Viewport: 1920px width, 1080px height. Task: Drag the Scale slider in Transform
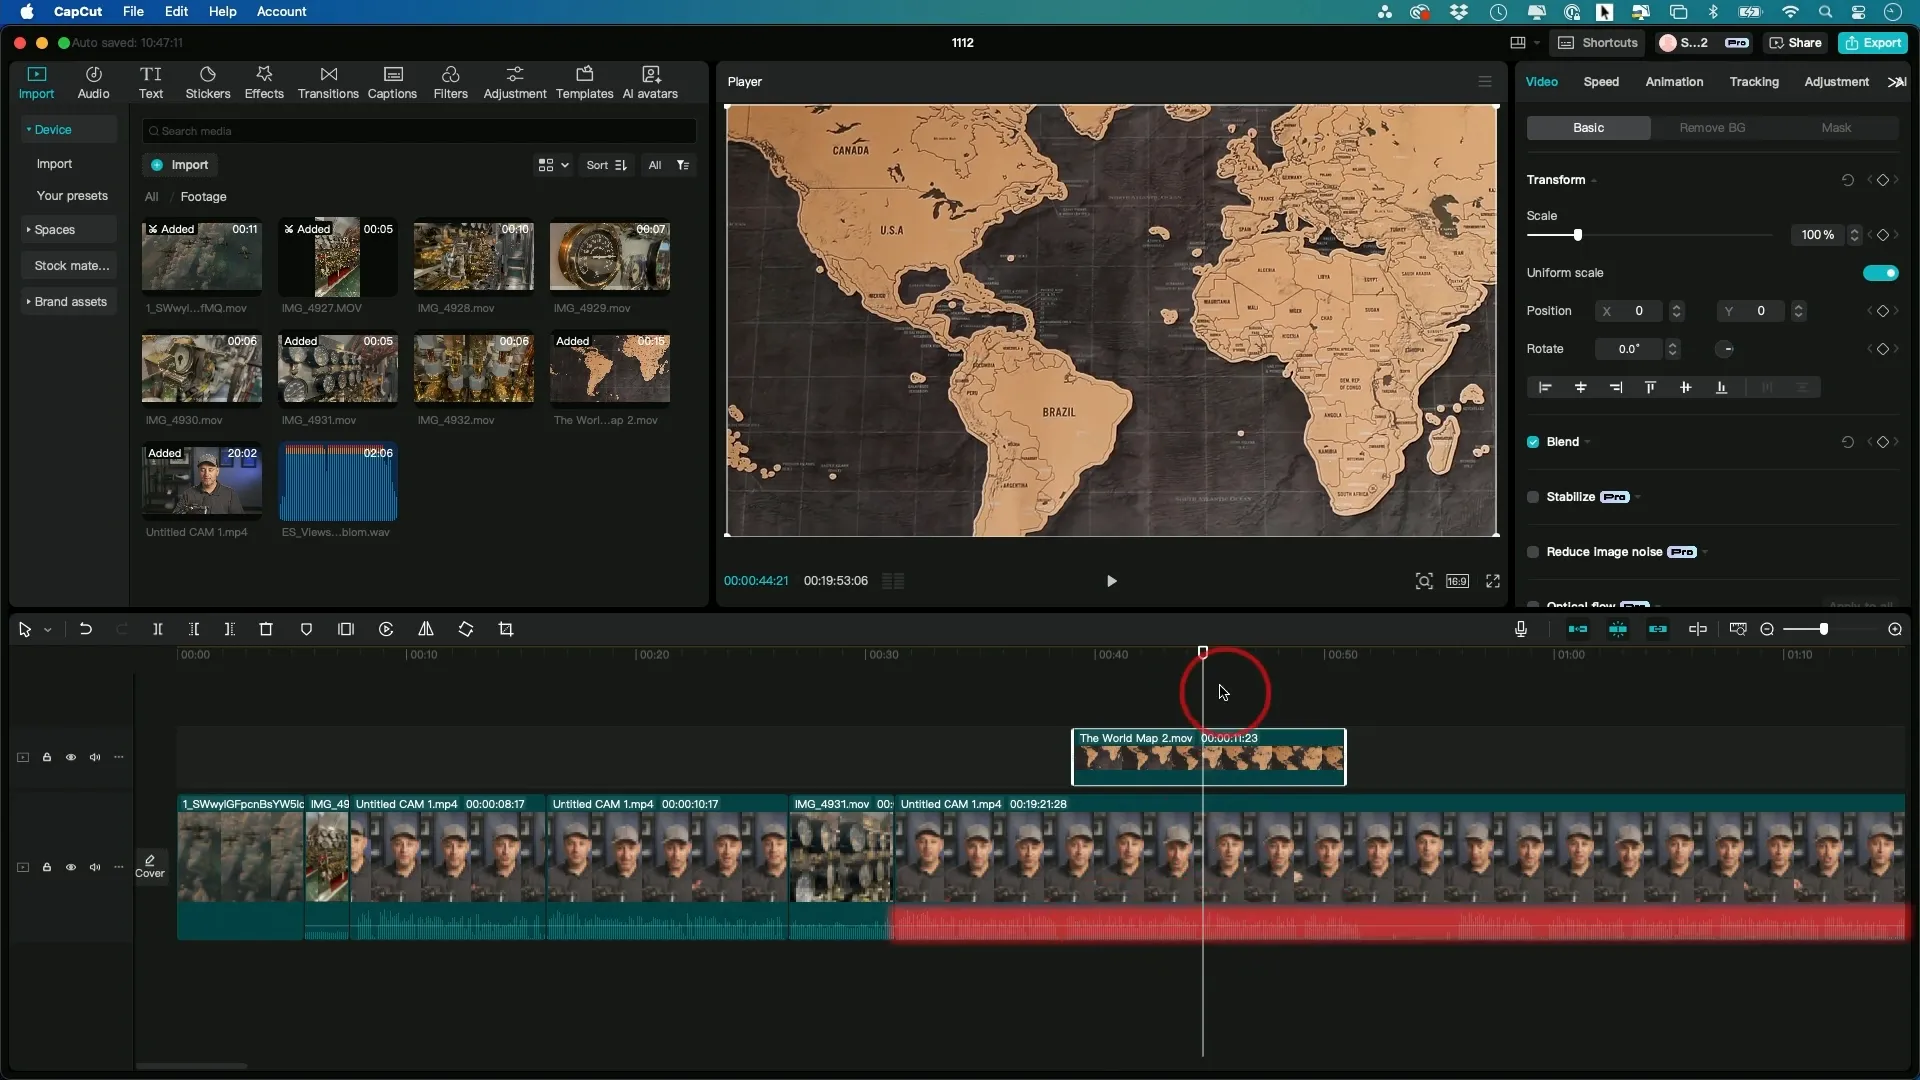1578,235
